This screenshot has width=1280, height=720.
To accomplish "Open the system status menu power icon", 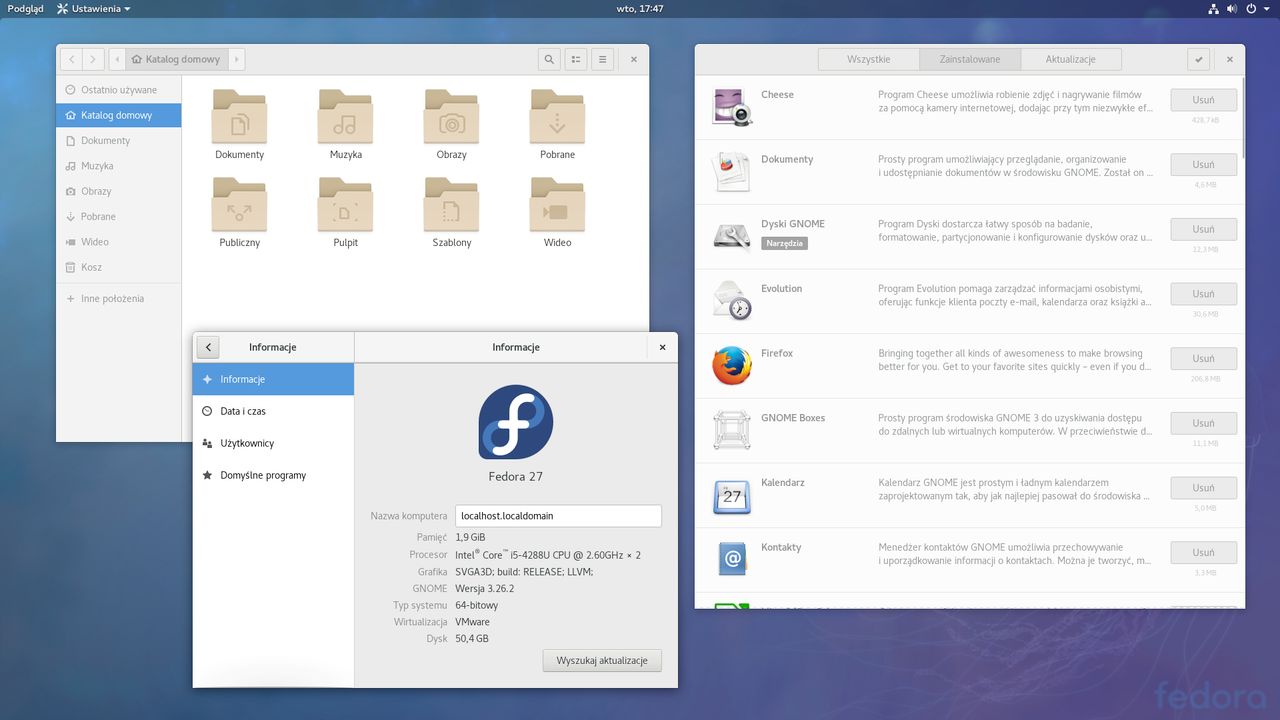I will pos(1252,9).
